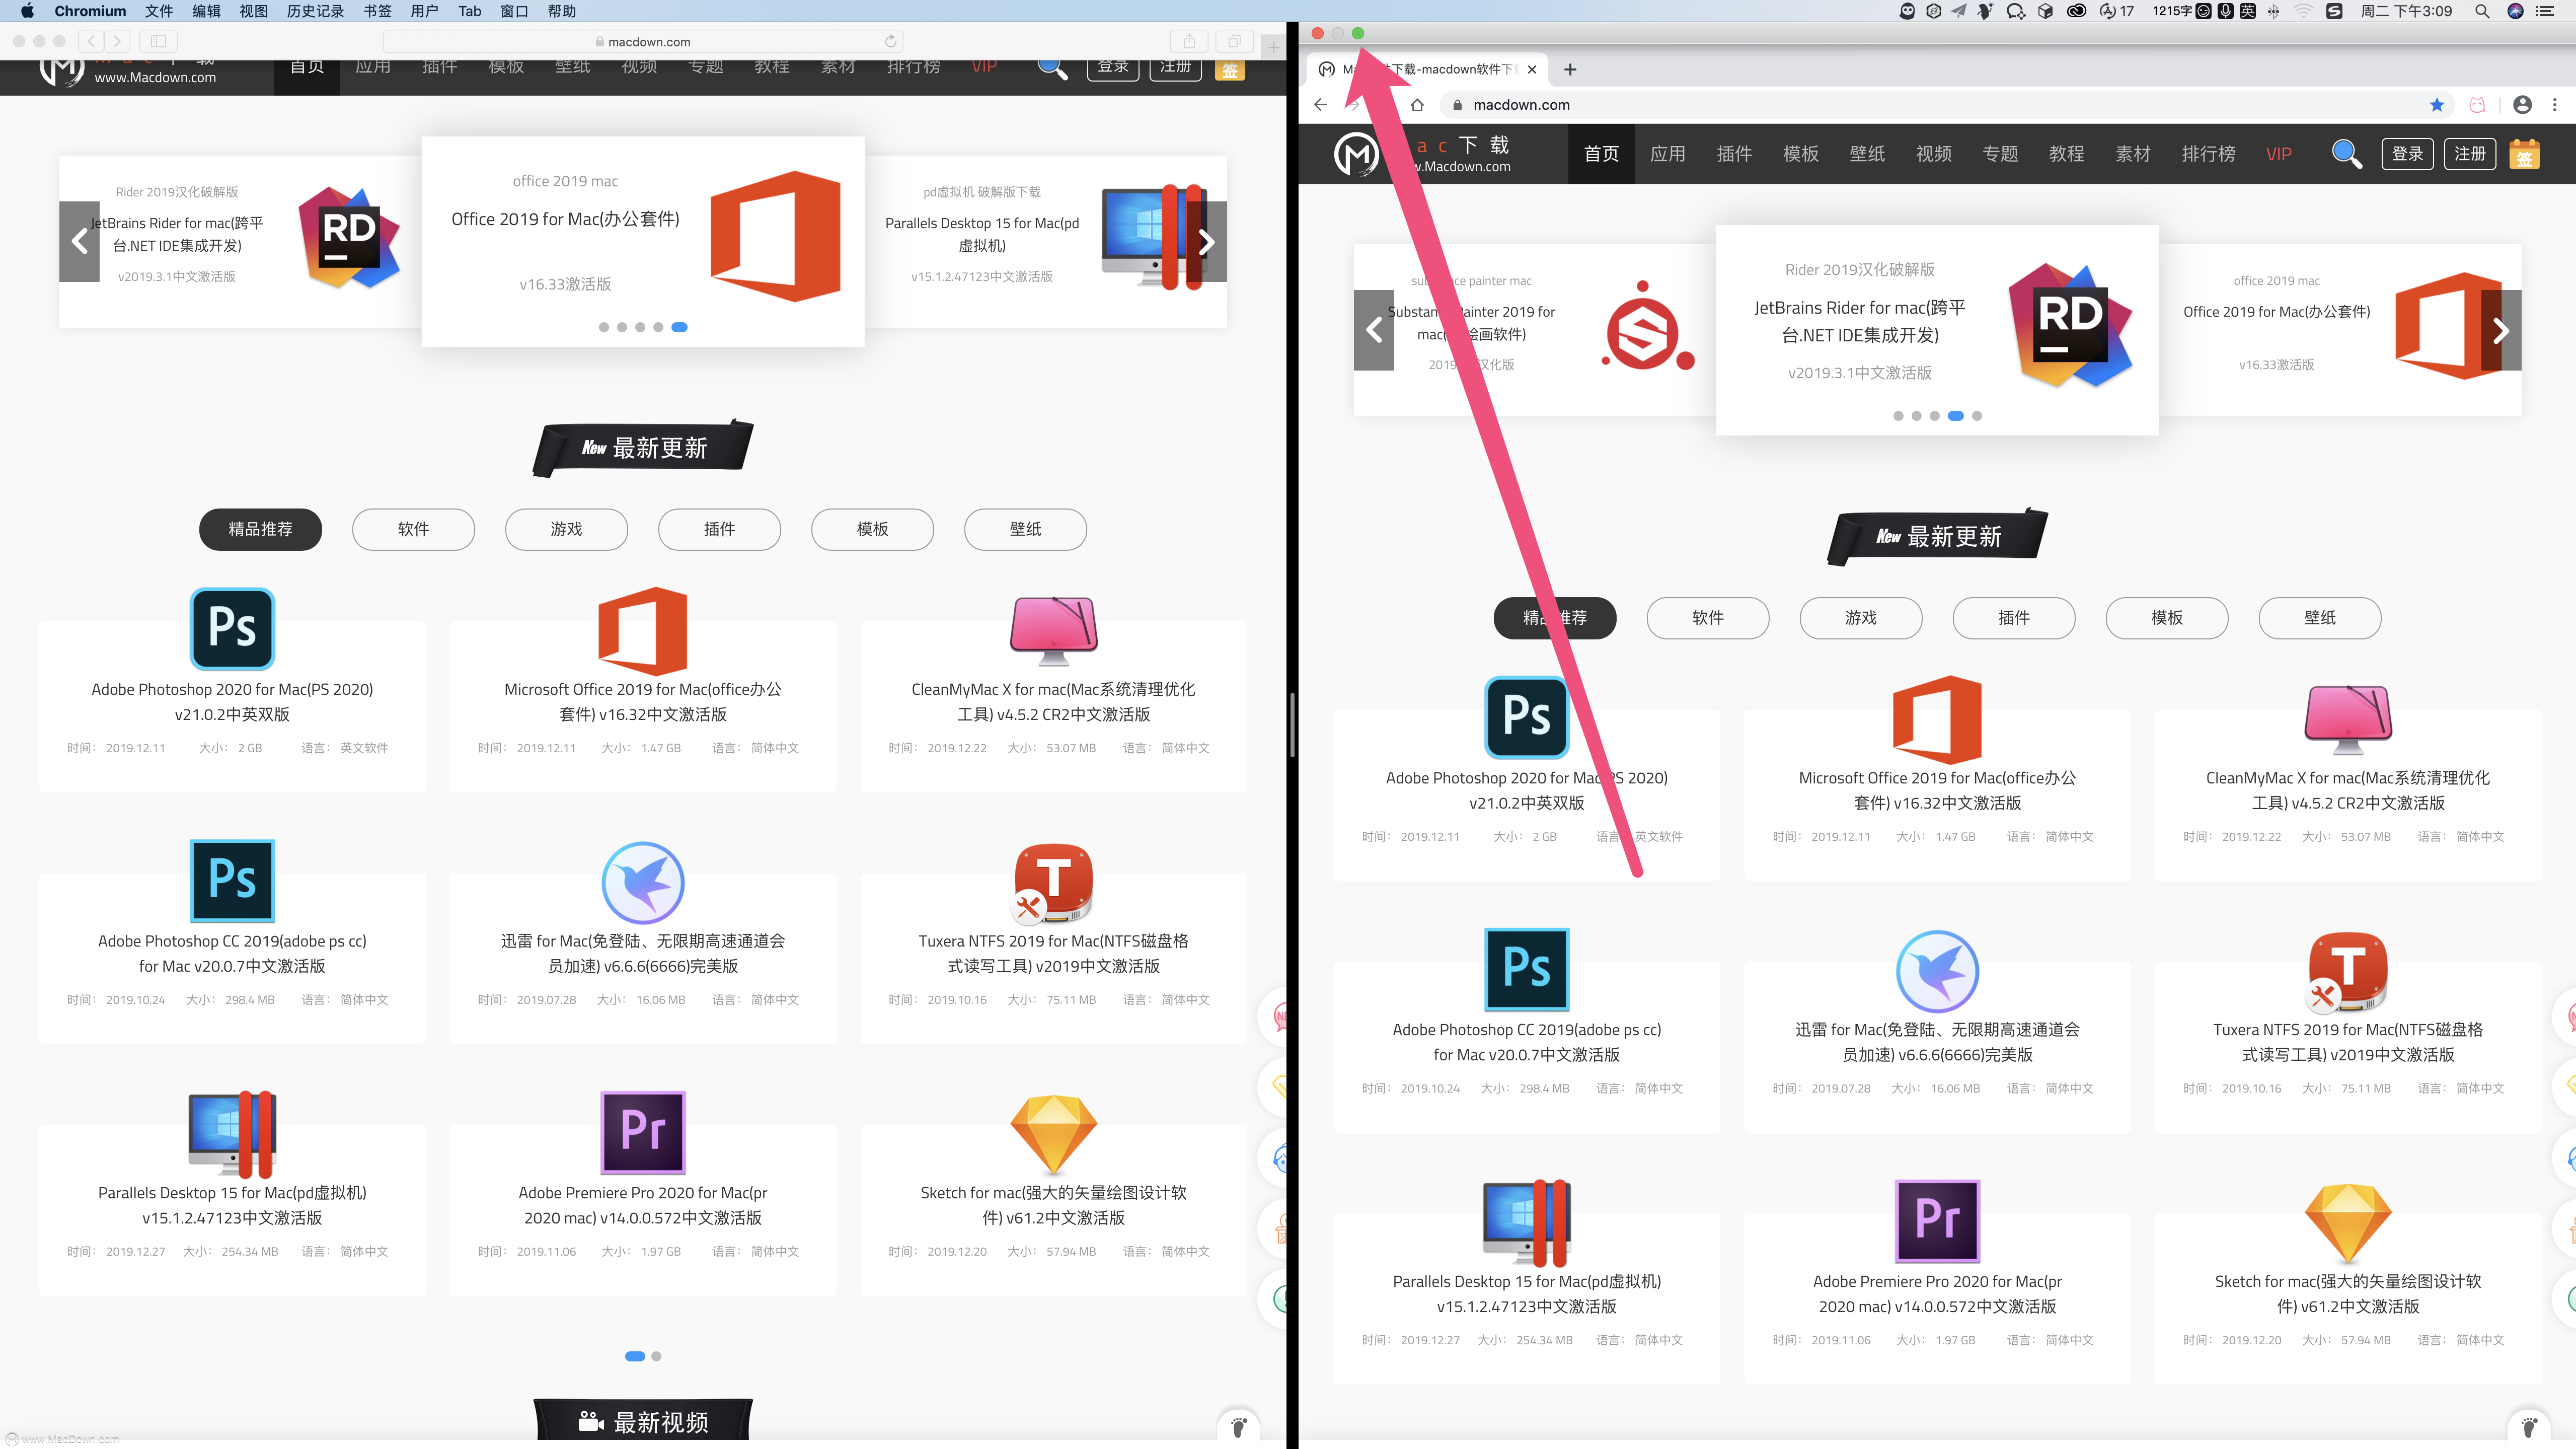Click the Rider RD icon in right carousel
Viewport: 2576px width, 1449px height.
pyautogui.click(x=2070, y=324)
